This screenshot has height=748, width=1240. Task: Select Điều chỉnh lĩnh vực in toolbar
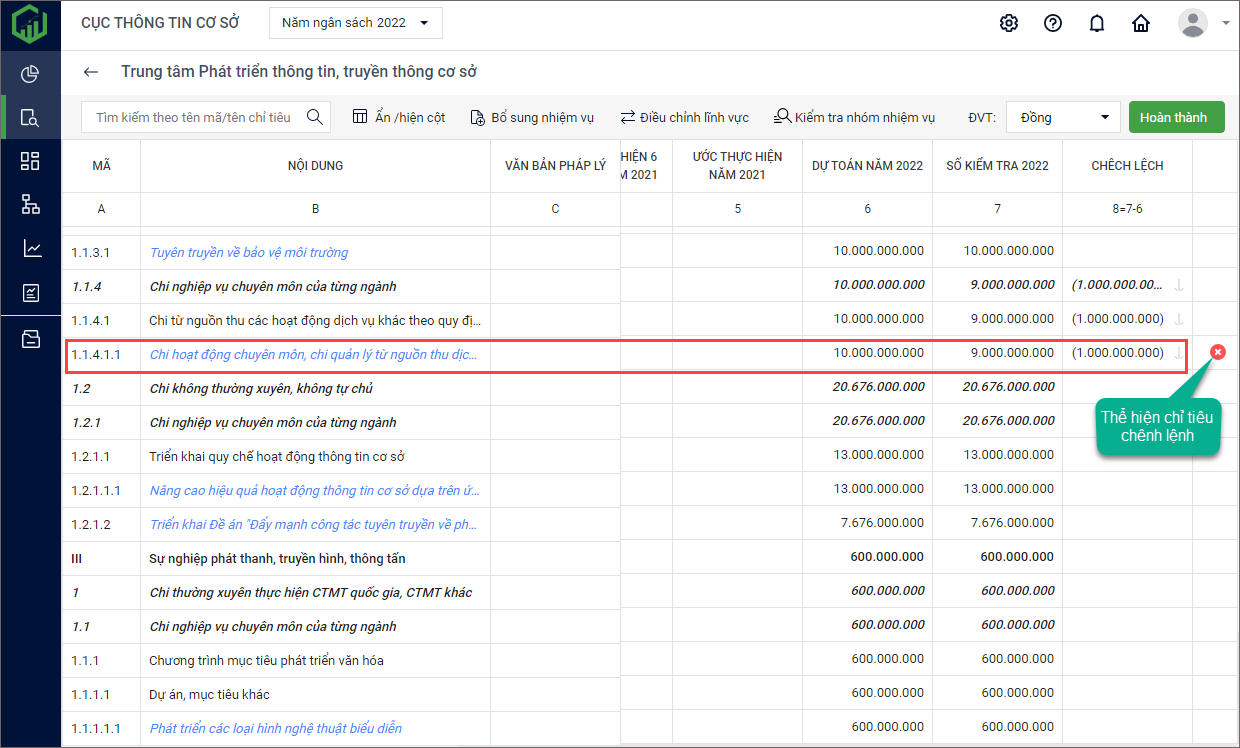684,117
